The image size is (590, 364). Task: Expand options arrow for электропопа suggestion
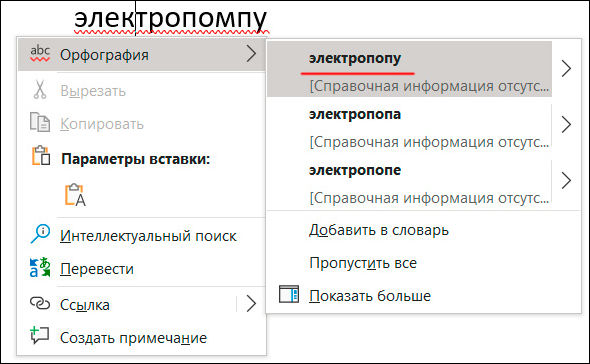point(566,124)
